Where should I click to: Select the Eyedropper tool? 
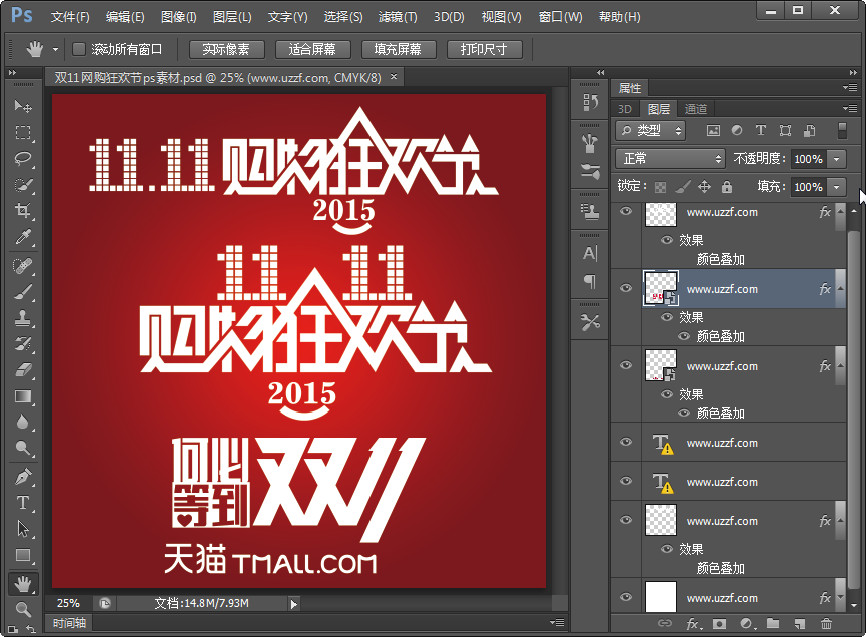(x=23, y=237)
